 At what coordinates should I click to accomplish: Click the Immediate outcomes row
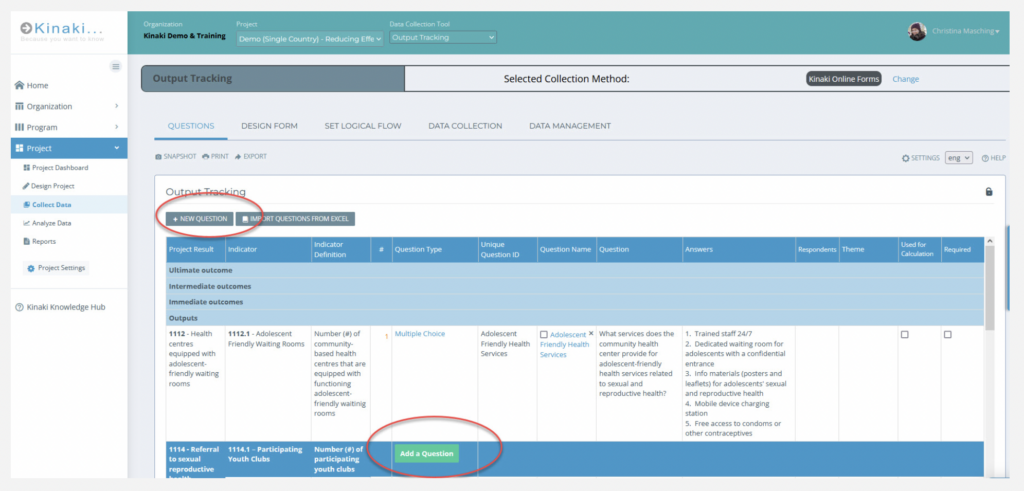point(575,302)
